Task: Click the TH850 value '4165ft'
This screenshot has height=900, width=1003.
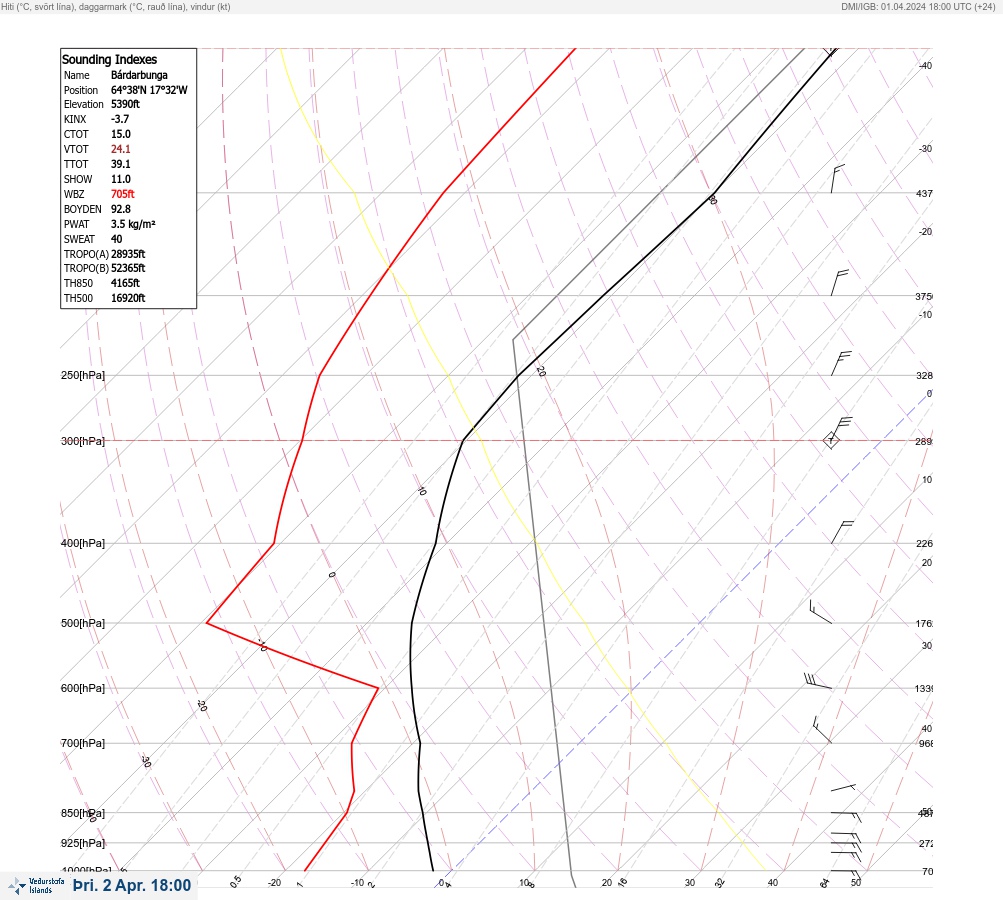Action: (x=125, y=283)
